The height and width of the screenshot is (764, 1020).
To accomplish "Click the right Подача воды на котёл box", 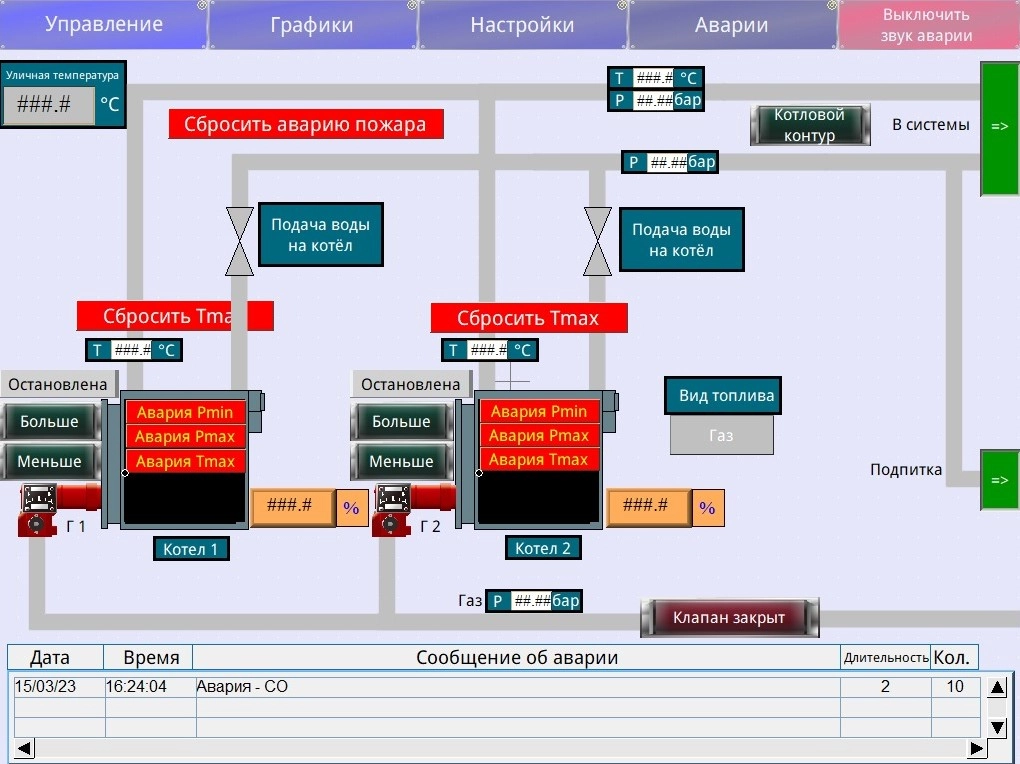I will click(x=681, y=239).
